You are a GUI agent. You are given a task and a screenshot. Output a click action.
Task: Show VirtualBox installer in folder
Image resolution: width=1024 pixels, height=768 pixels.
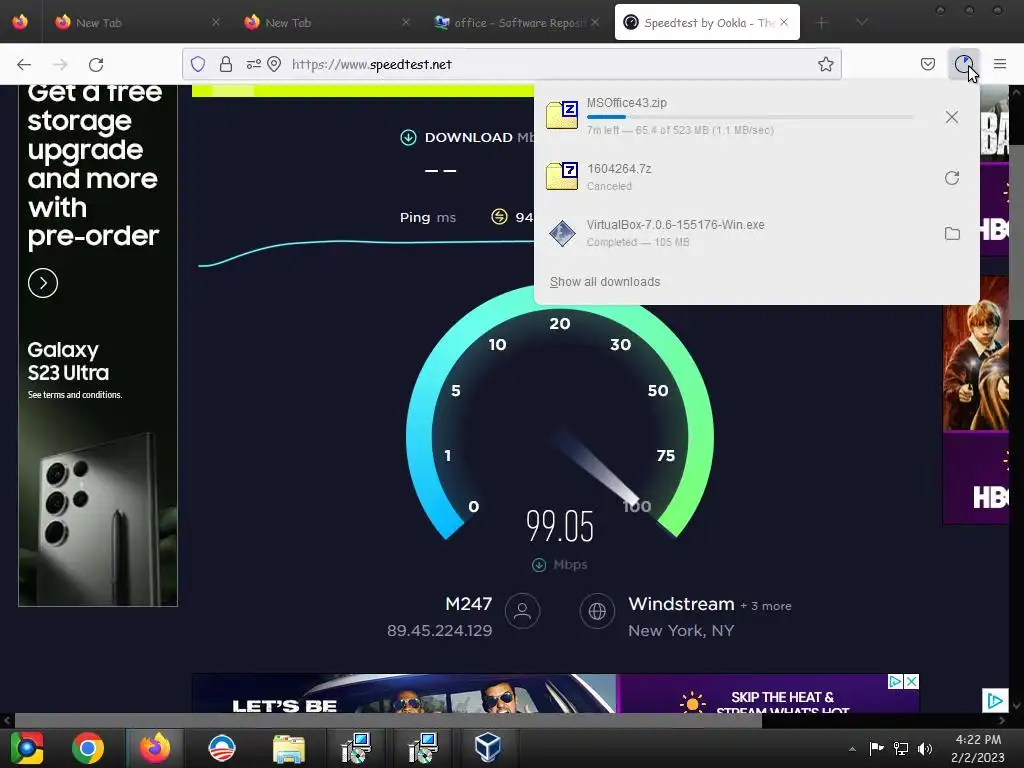pos(952,233)
